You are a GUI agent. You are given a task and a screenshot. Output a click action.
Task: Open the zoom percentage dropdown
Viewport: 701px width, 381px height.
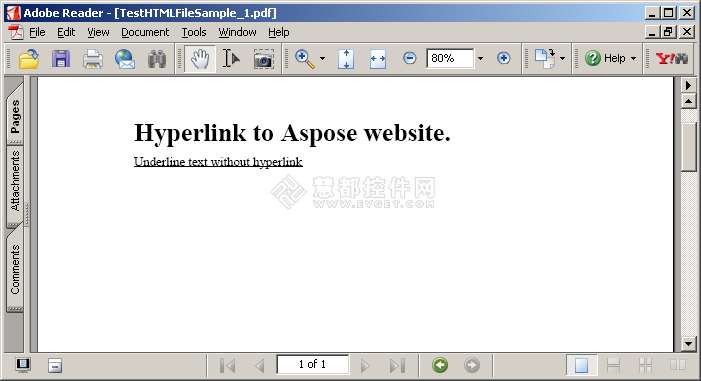point(480,58)
